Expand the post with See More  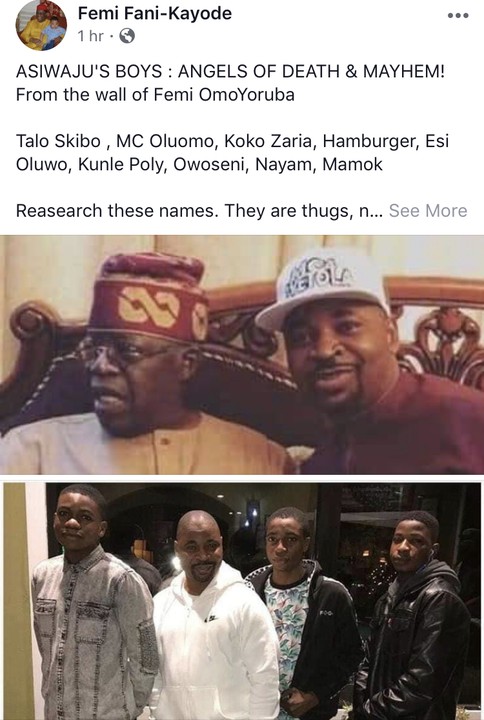[428, 211]
